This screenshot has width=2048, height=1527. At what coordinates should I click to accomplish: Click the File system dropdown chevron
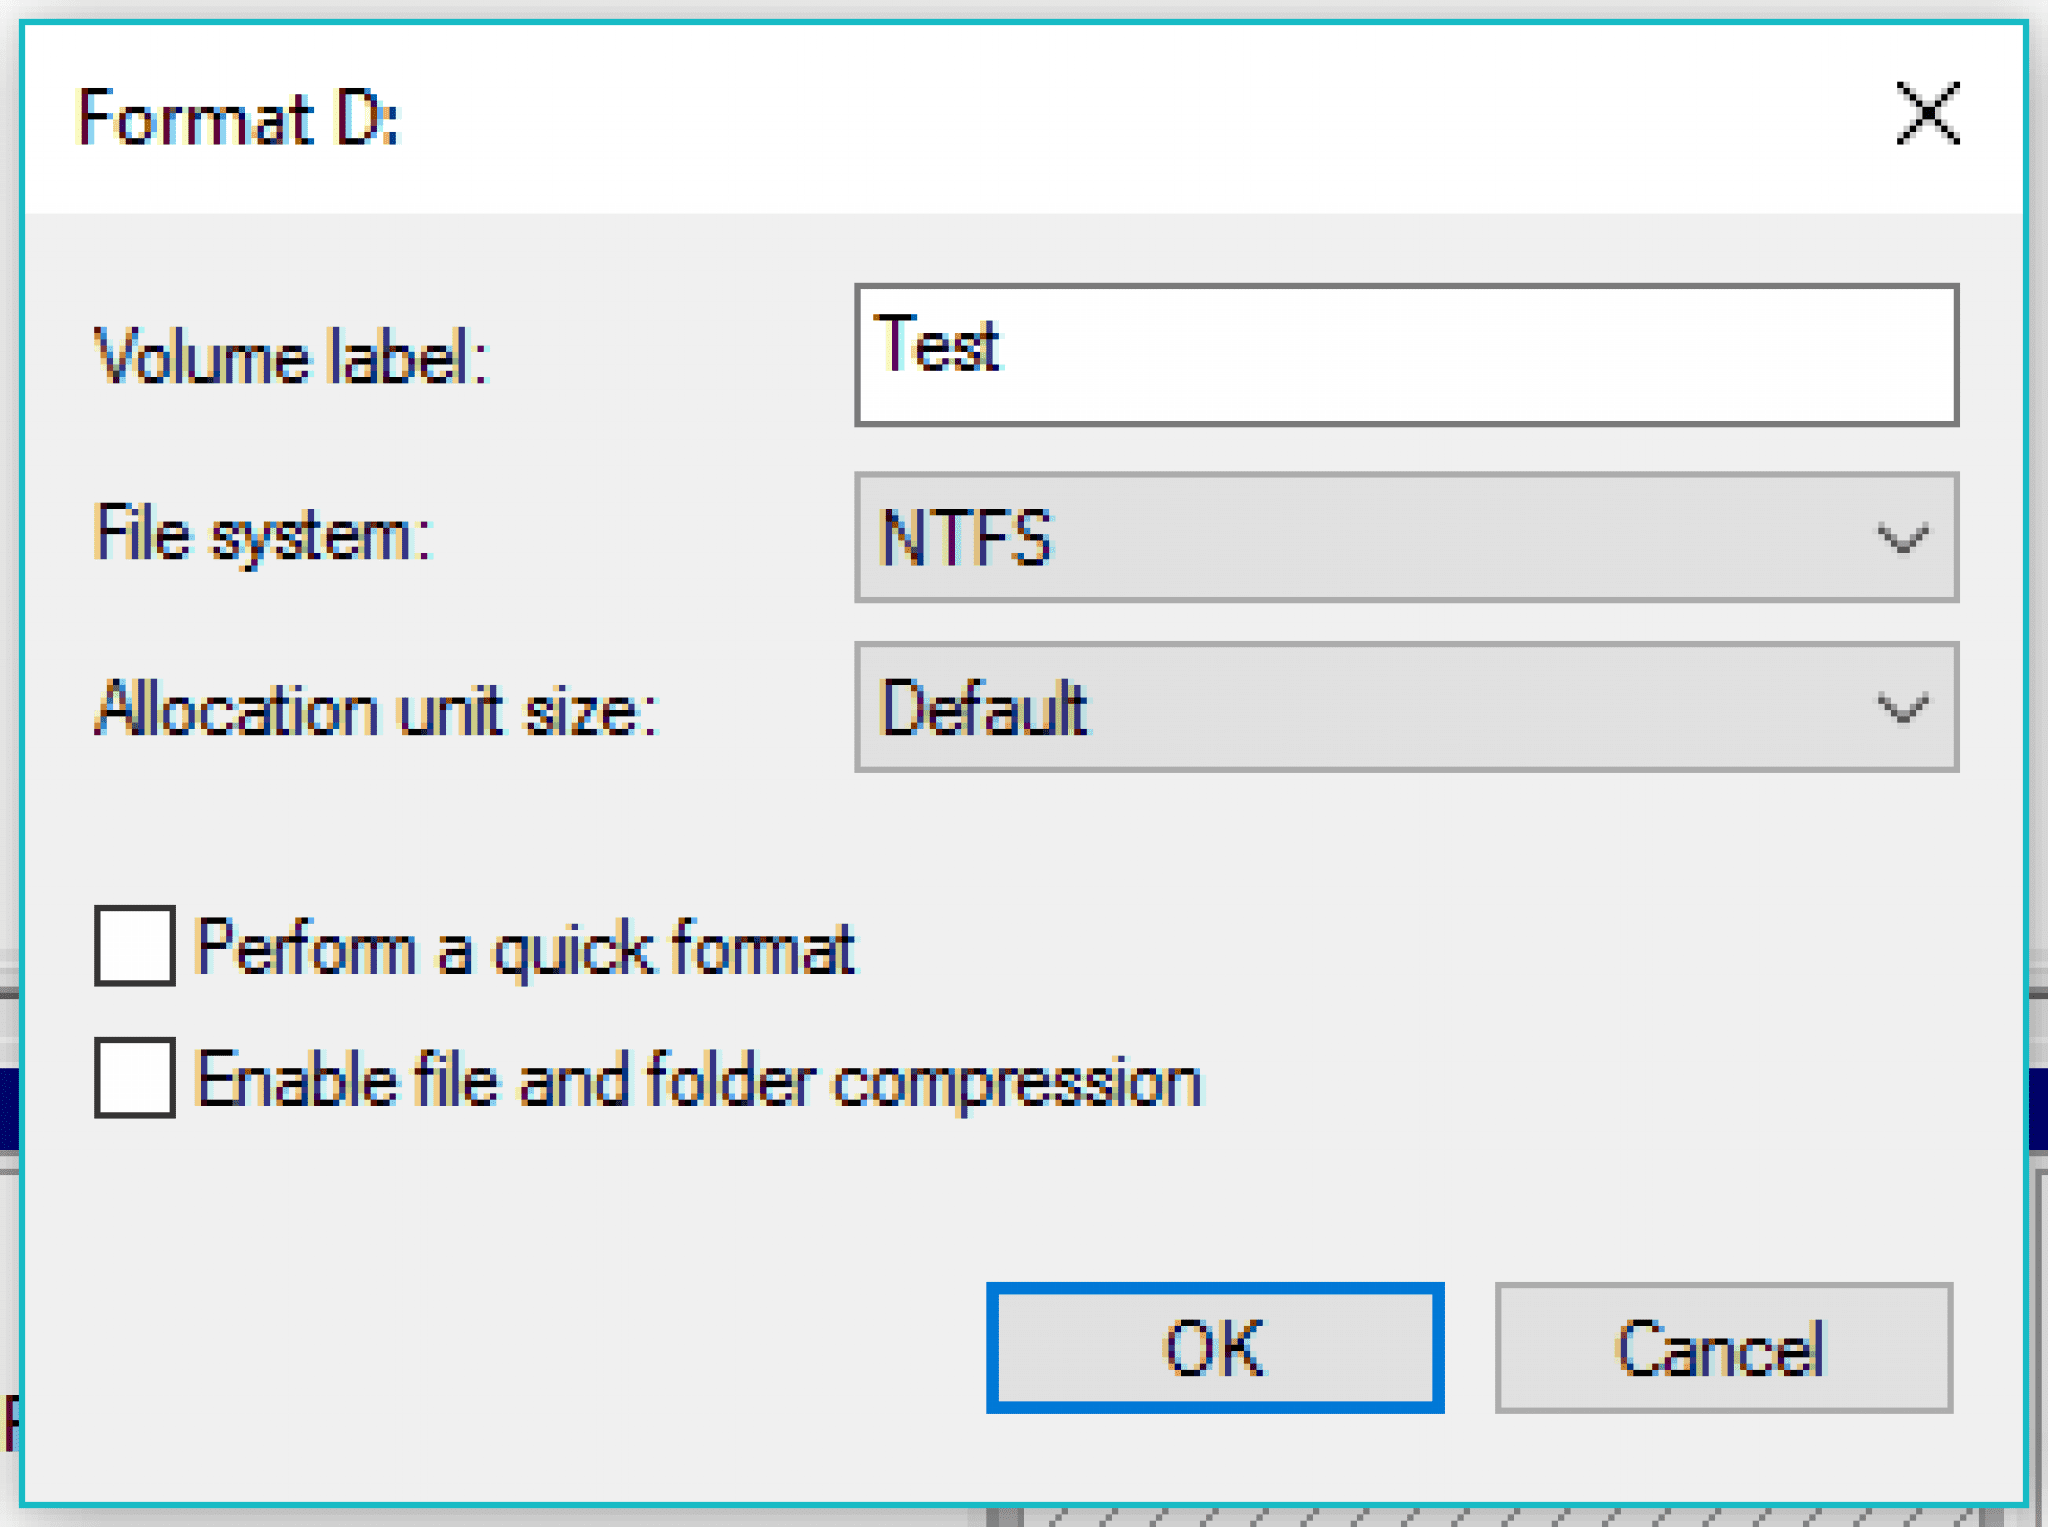coord(1901,539)
